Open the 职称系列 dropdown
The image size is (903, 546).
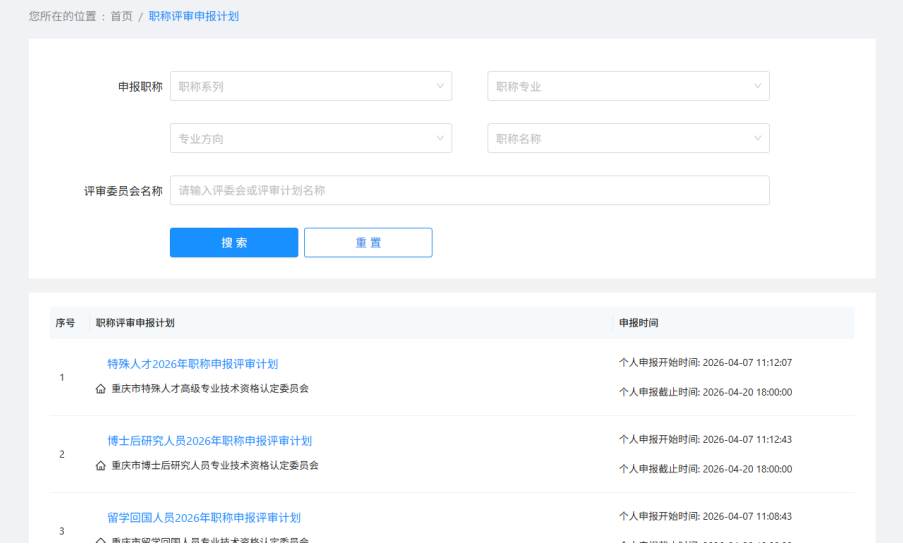(x=310, y=86)
